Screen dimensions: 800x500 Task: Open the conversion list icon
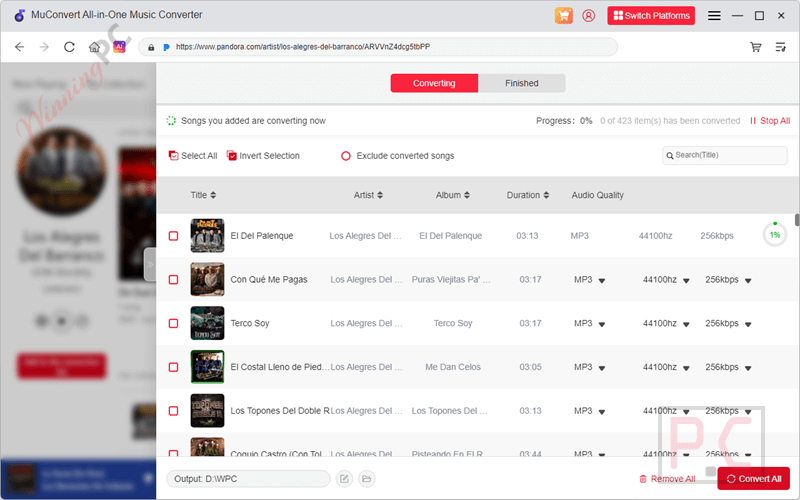point(781,47)
